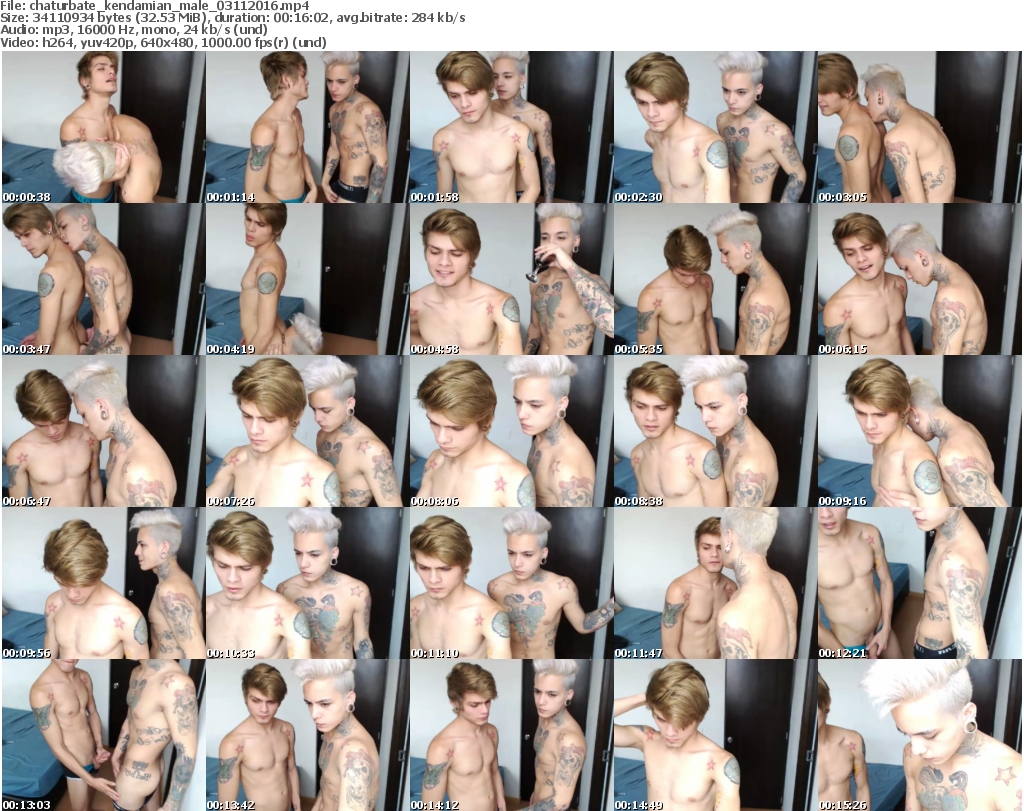1024x811 pixels.
Task: Open the thumbnail at 00:02:30
Action: pos(715,127)
